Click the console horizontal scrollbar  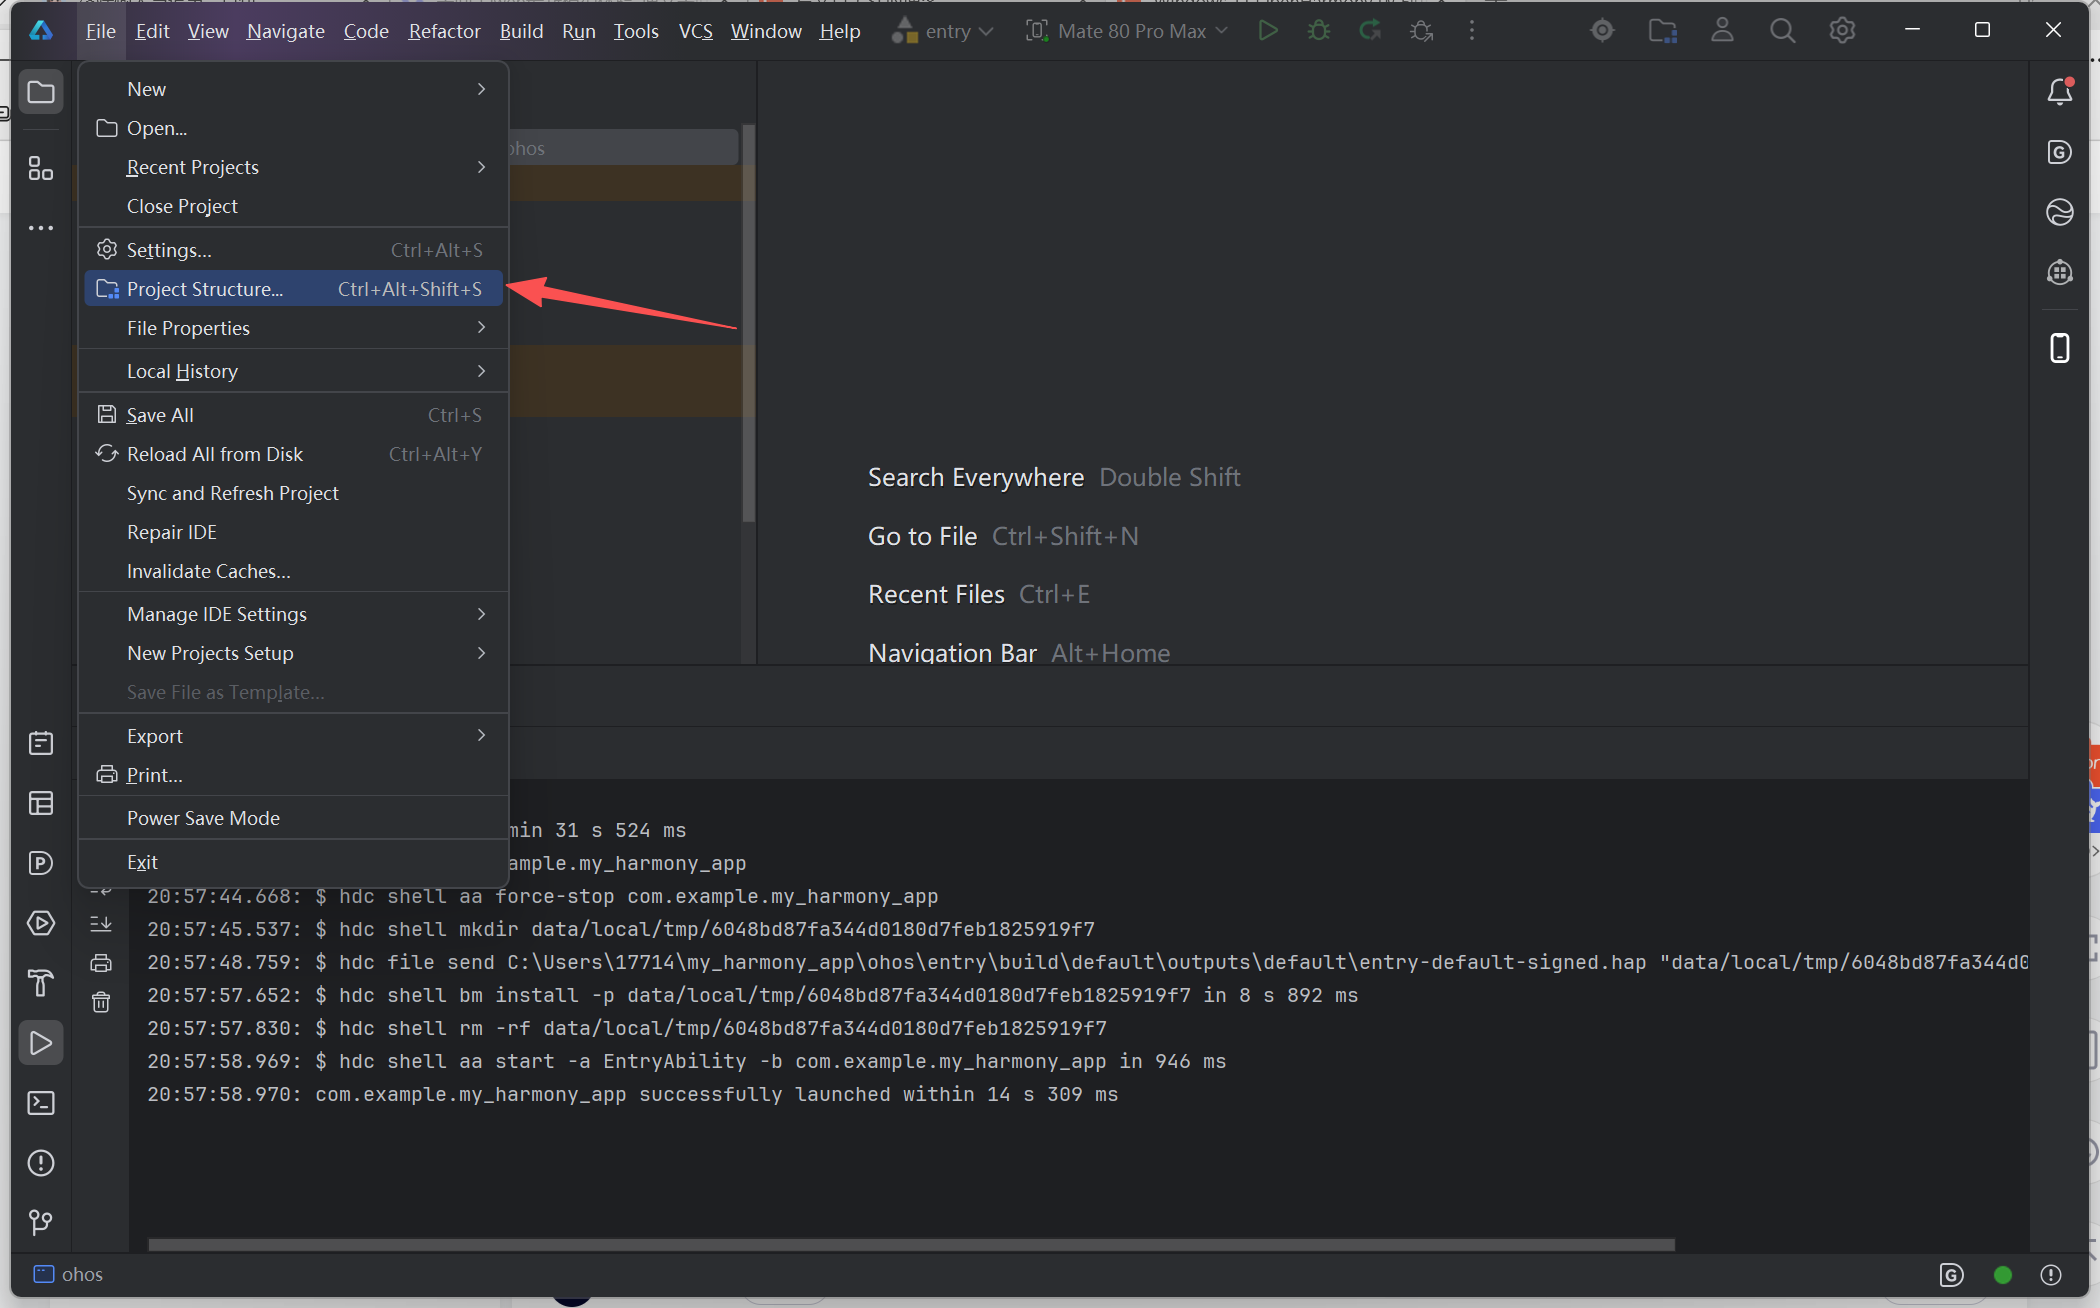910,1245
